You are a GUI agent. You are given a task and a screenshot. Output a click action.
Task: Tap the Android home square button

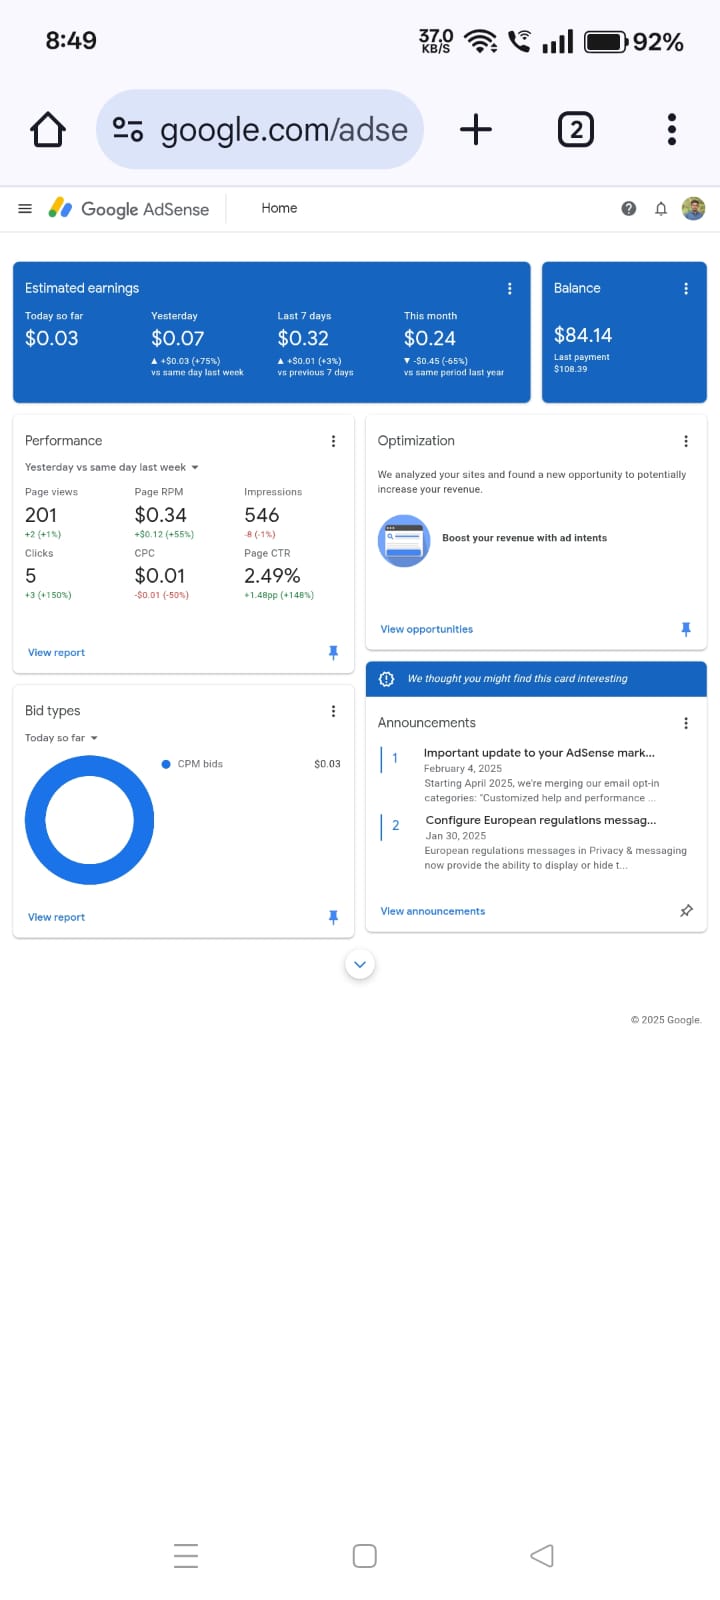tap(365, 1555)
